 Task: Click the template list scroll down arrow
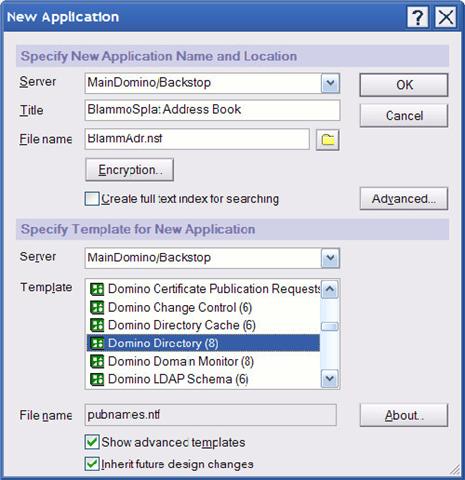[330, 379]
